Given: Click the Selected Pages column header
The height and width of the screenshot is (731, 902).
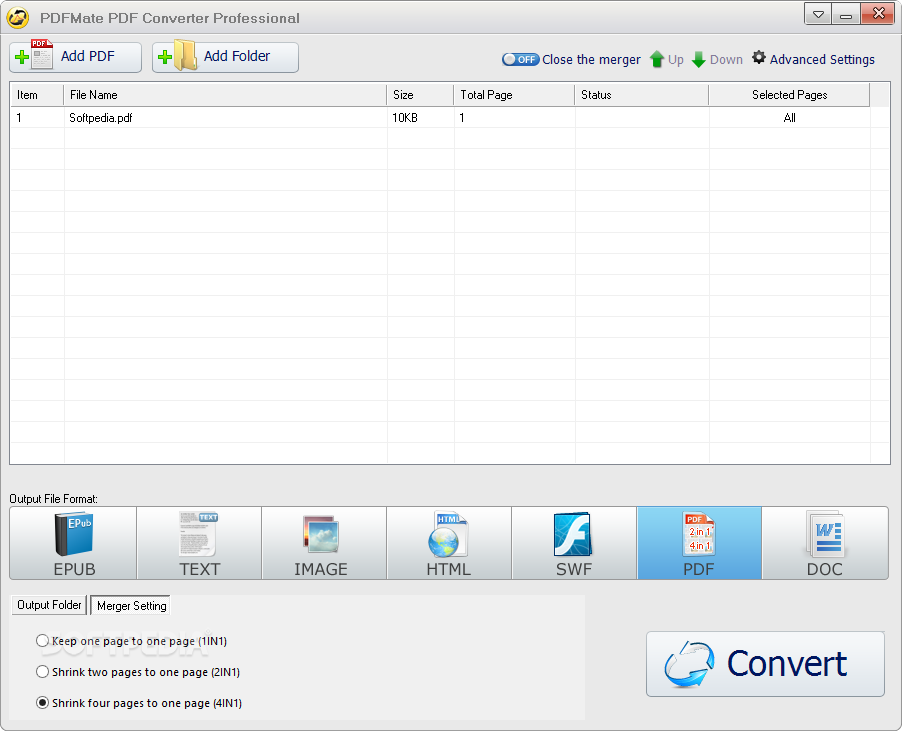Looking at the screenshot, I should (789, 95).
